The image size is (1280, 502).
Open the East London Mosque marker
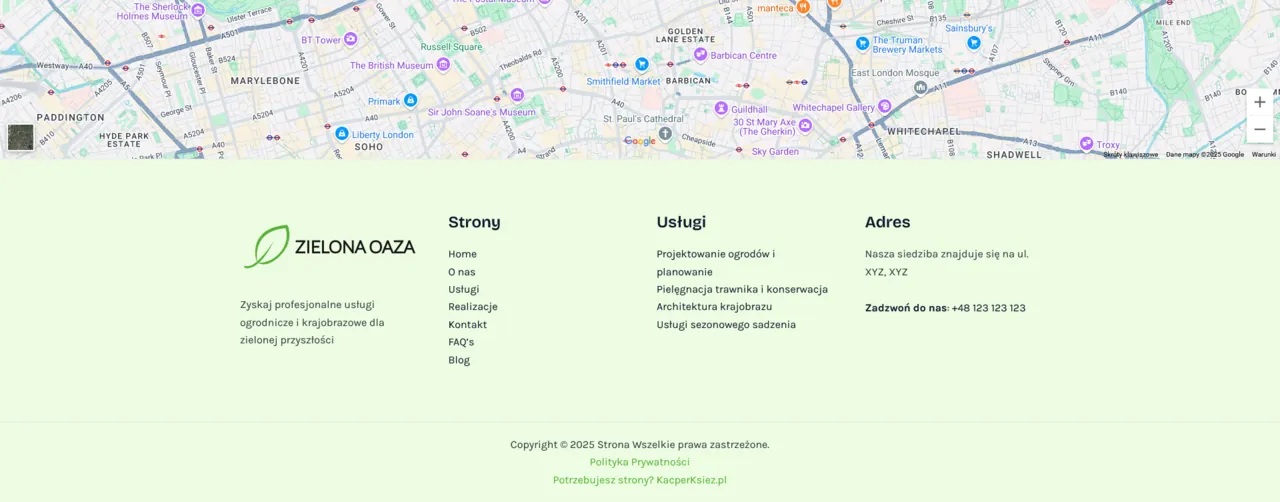920,87
